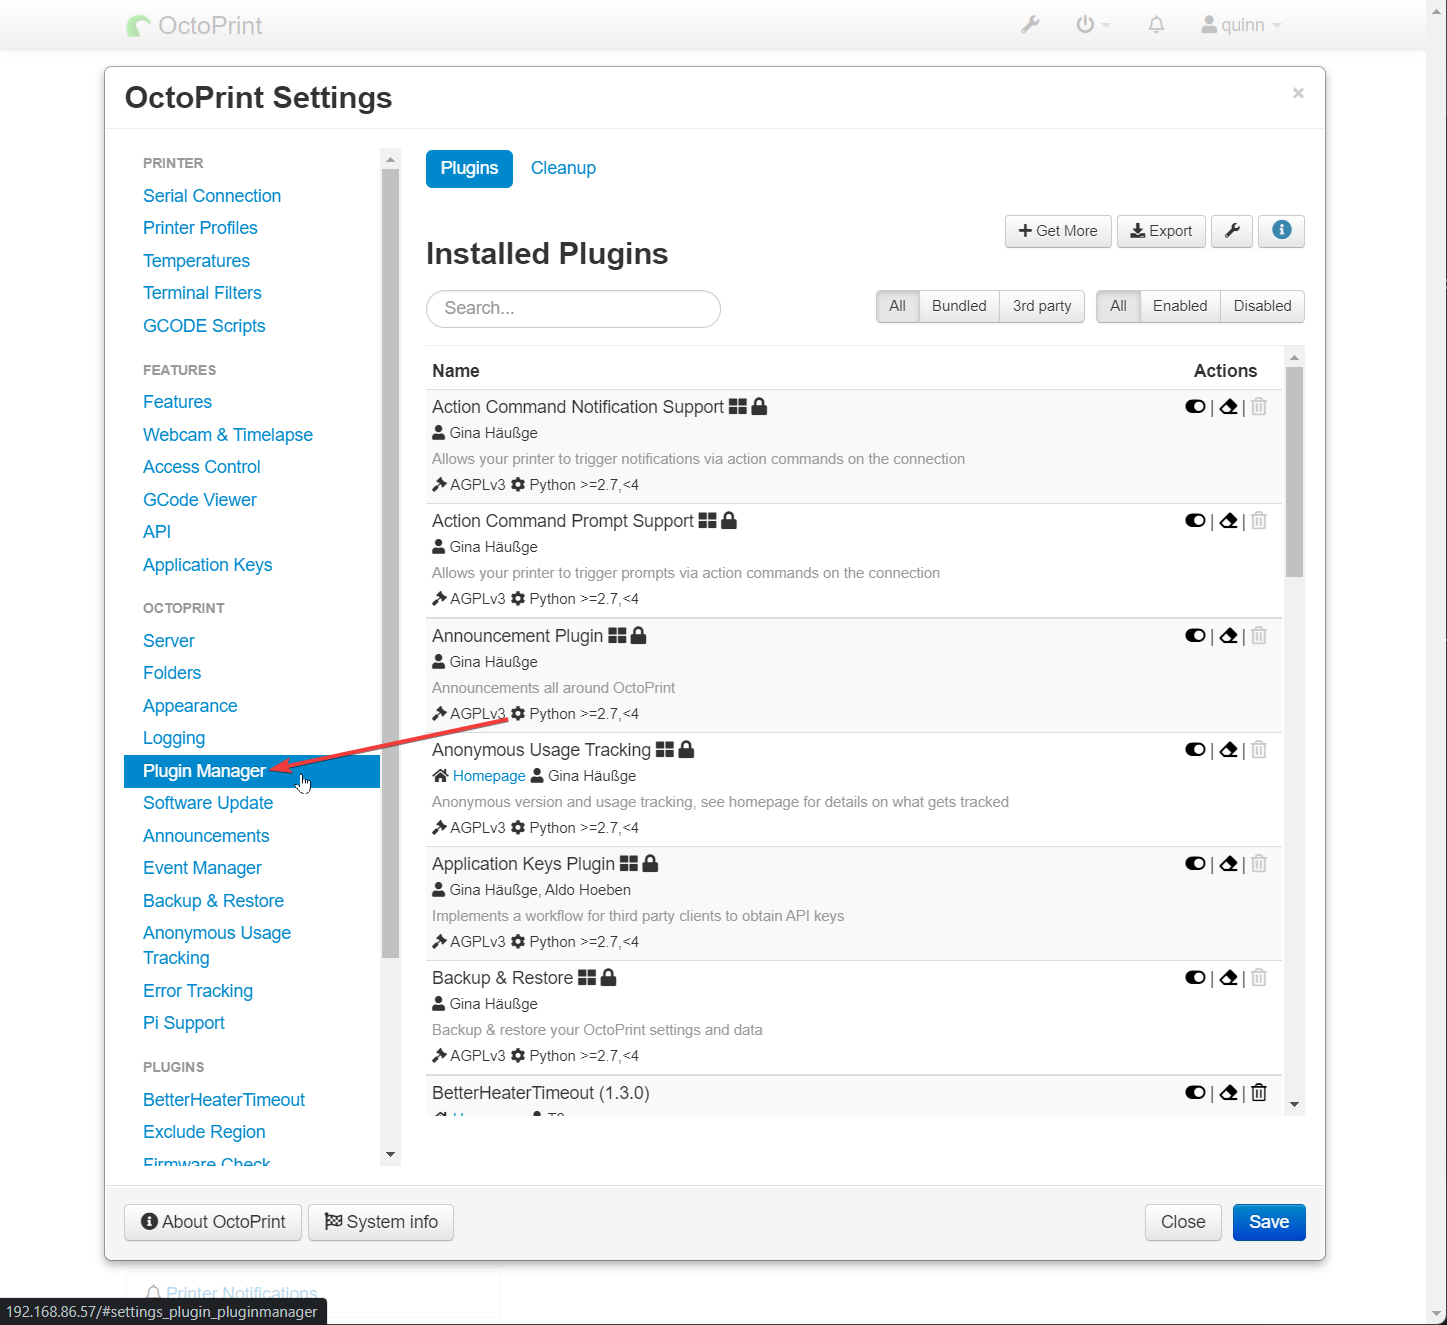
Task: Open the OctoPrint system settings wrench icon
Action: 1030,24
